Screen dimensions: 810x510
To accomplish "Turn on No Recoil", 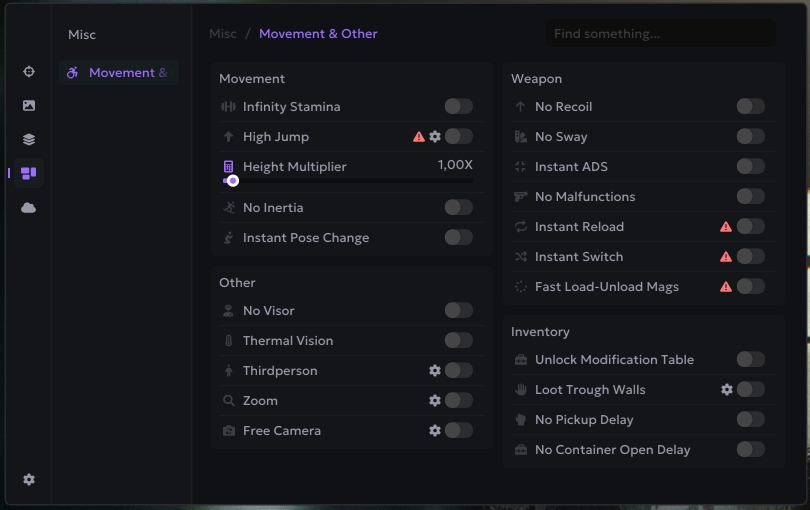I will [750, 106].
